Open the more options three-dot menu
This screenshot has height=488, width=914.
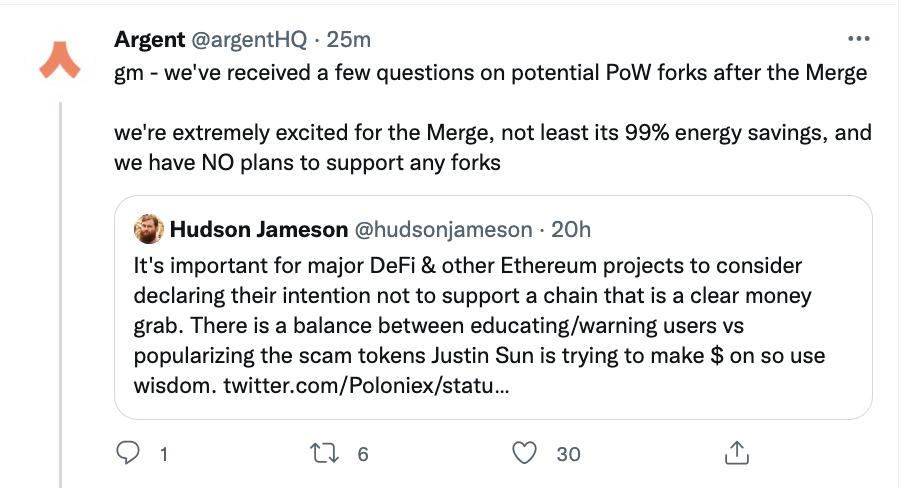point(858,40)
